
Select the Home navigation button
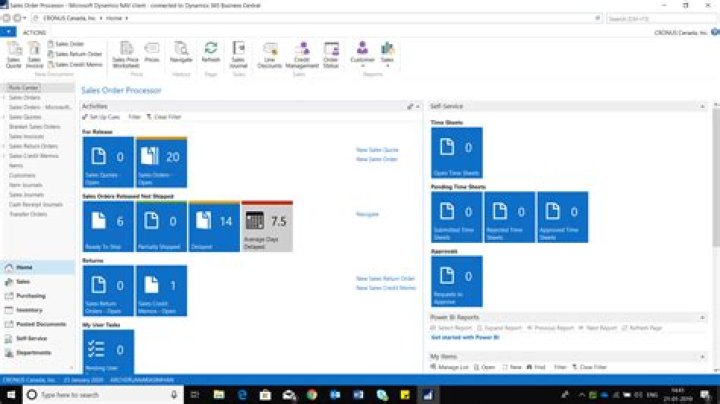tap(38, 267)
